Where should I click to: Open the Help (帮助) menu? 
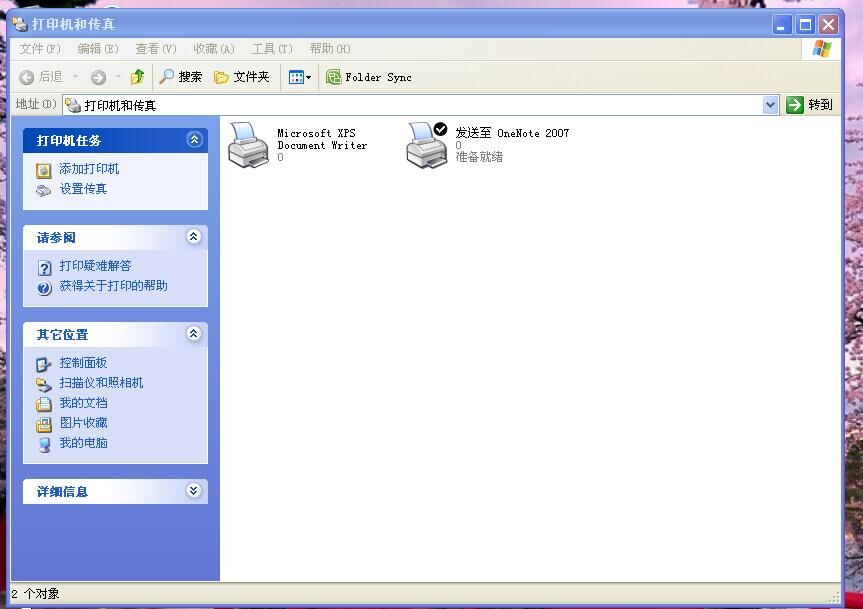330,49
